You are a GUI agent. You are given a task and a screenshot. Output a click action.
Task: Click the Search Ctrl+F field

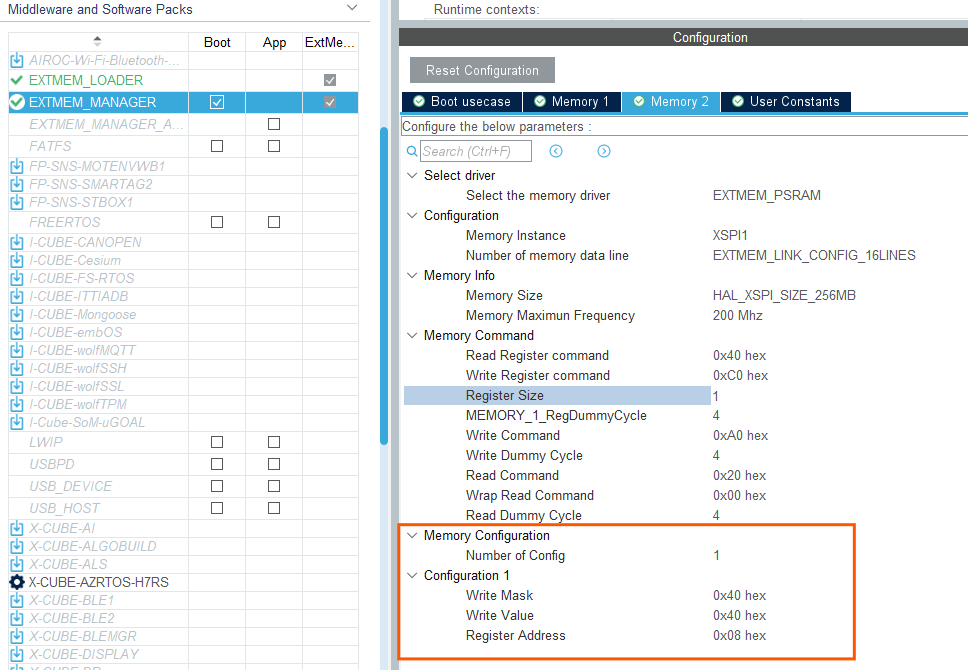(x=475, y=150)
